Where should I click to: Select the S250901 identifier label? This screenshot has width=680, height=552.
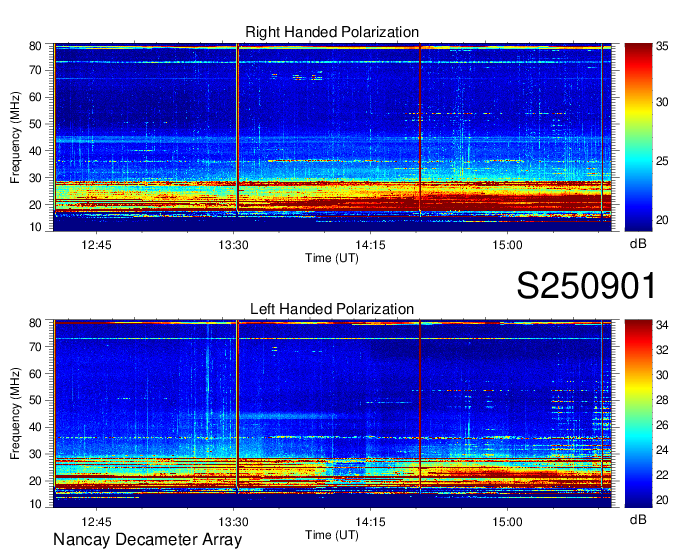pyautogui.click(x=586, y=286)
